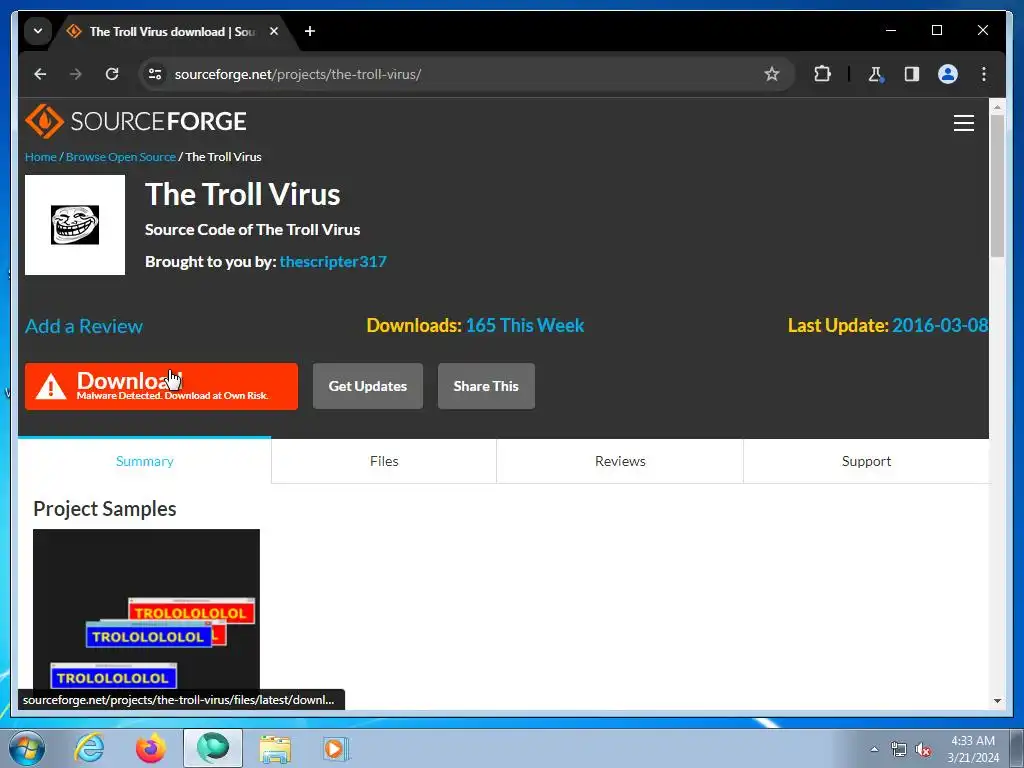Click the active browser icon in taskbar
This screenshot has height=768, width=1024.
pos(213,748)
